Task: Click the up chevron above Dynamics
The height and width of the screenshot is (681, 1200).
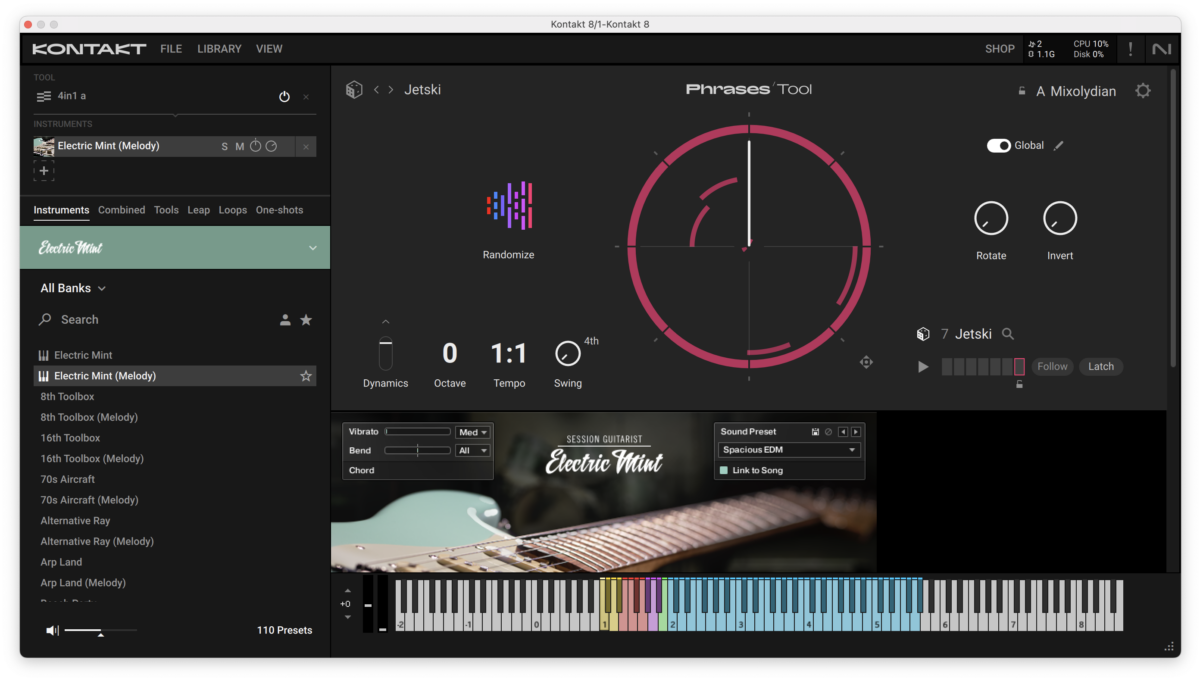Action: click(386, 322)
